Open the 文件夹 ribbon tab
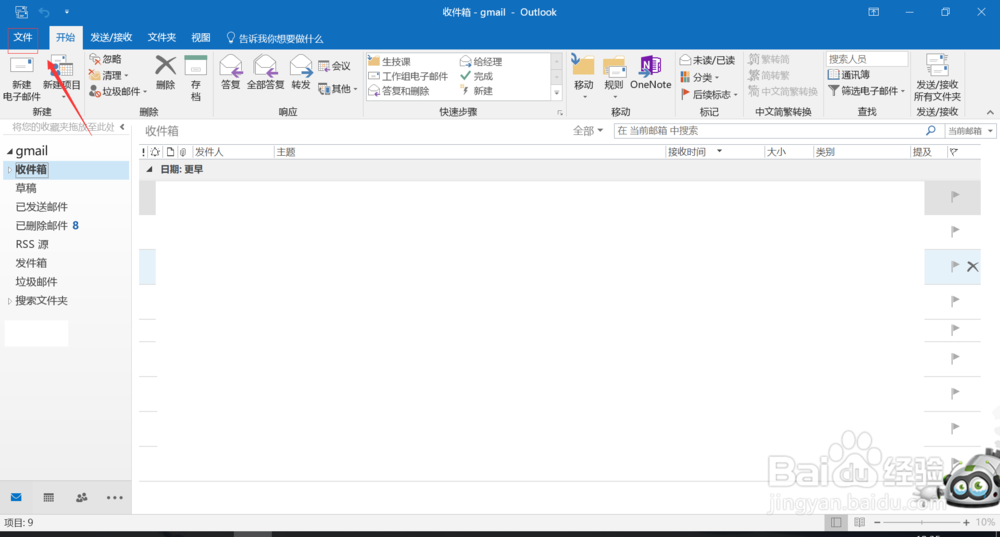The width and height of the screenshot is (1000, 537). tap(161, 38)
